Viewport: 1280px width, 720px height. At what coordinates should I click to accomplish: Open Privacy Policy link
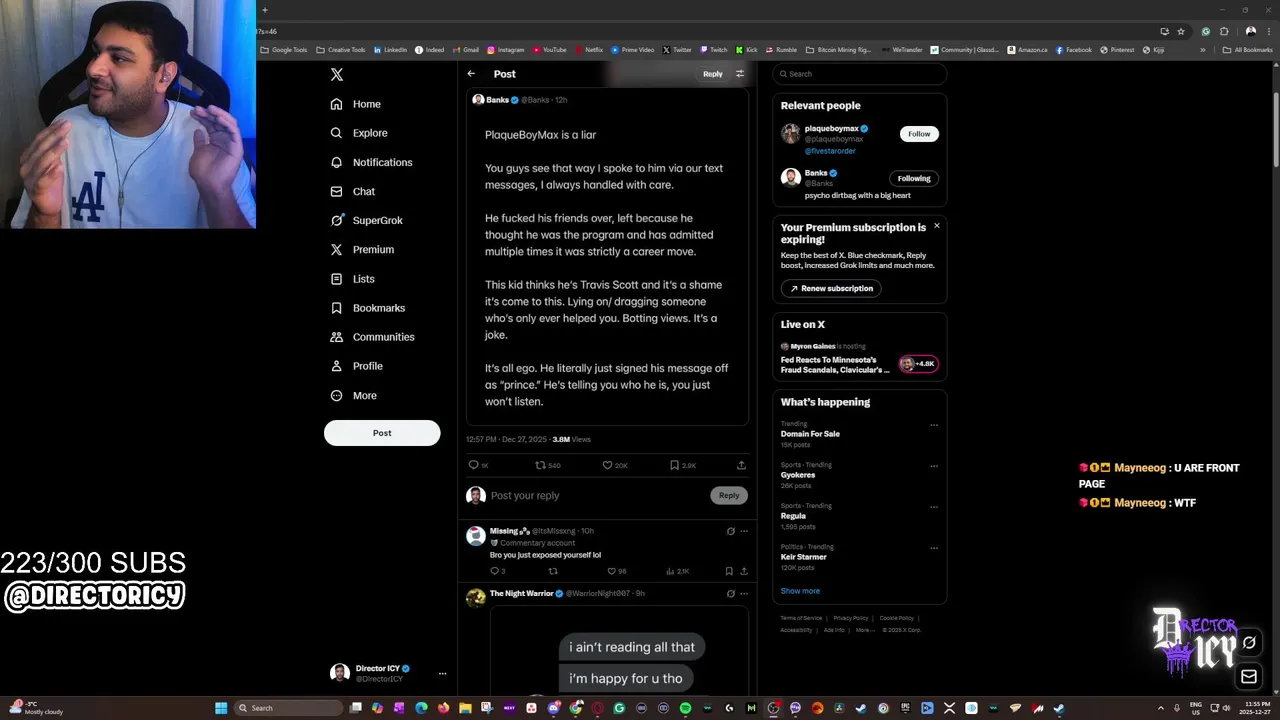(x=850, y=618)
